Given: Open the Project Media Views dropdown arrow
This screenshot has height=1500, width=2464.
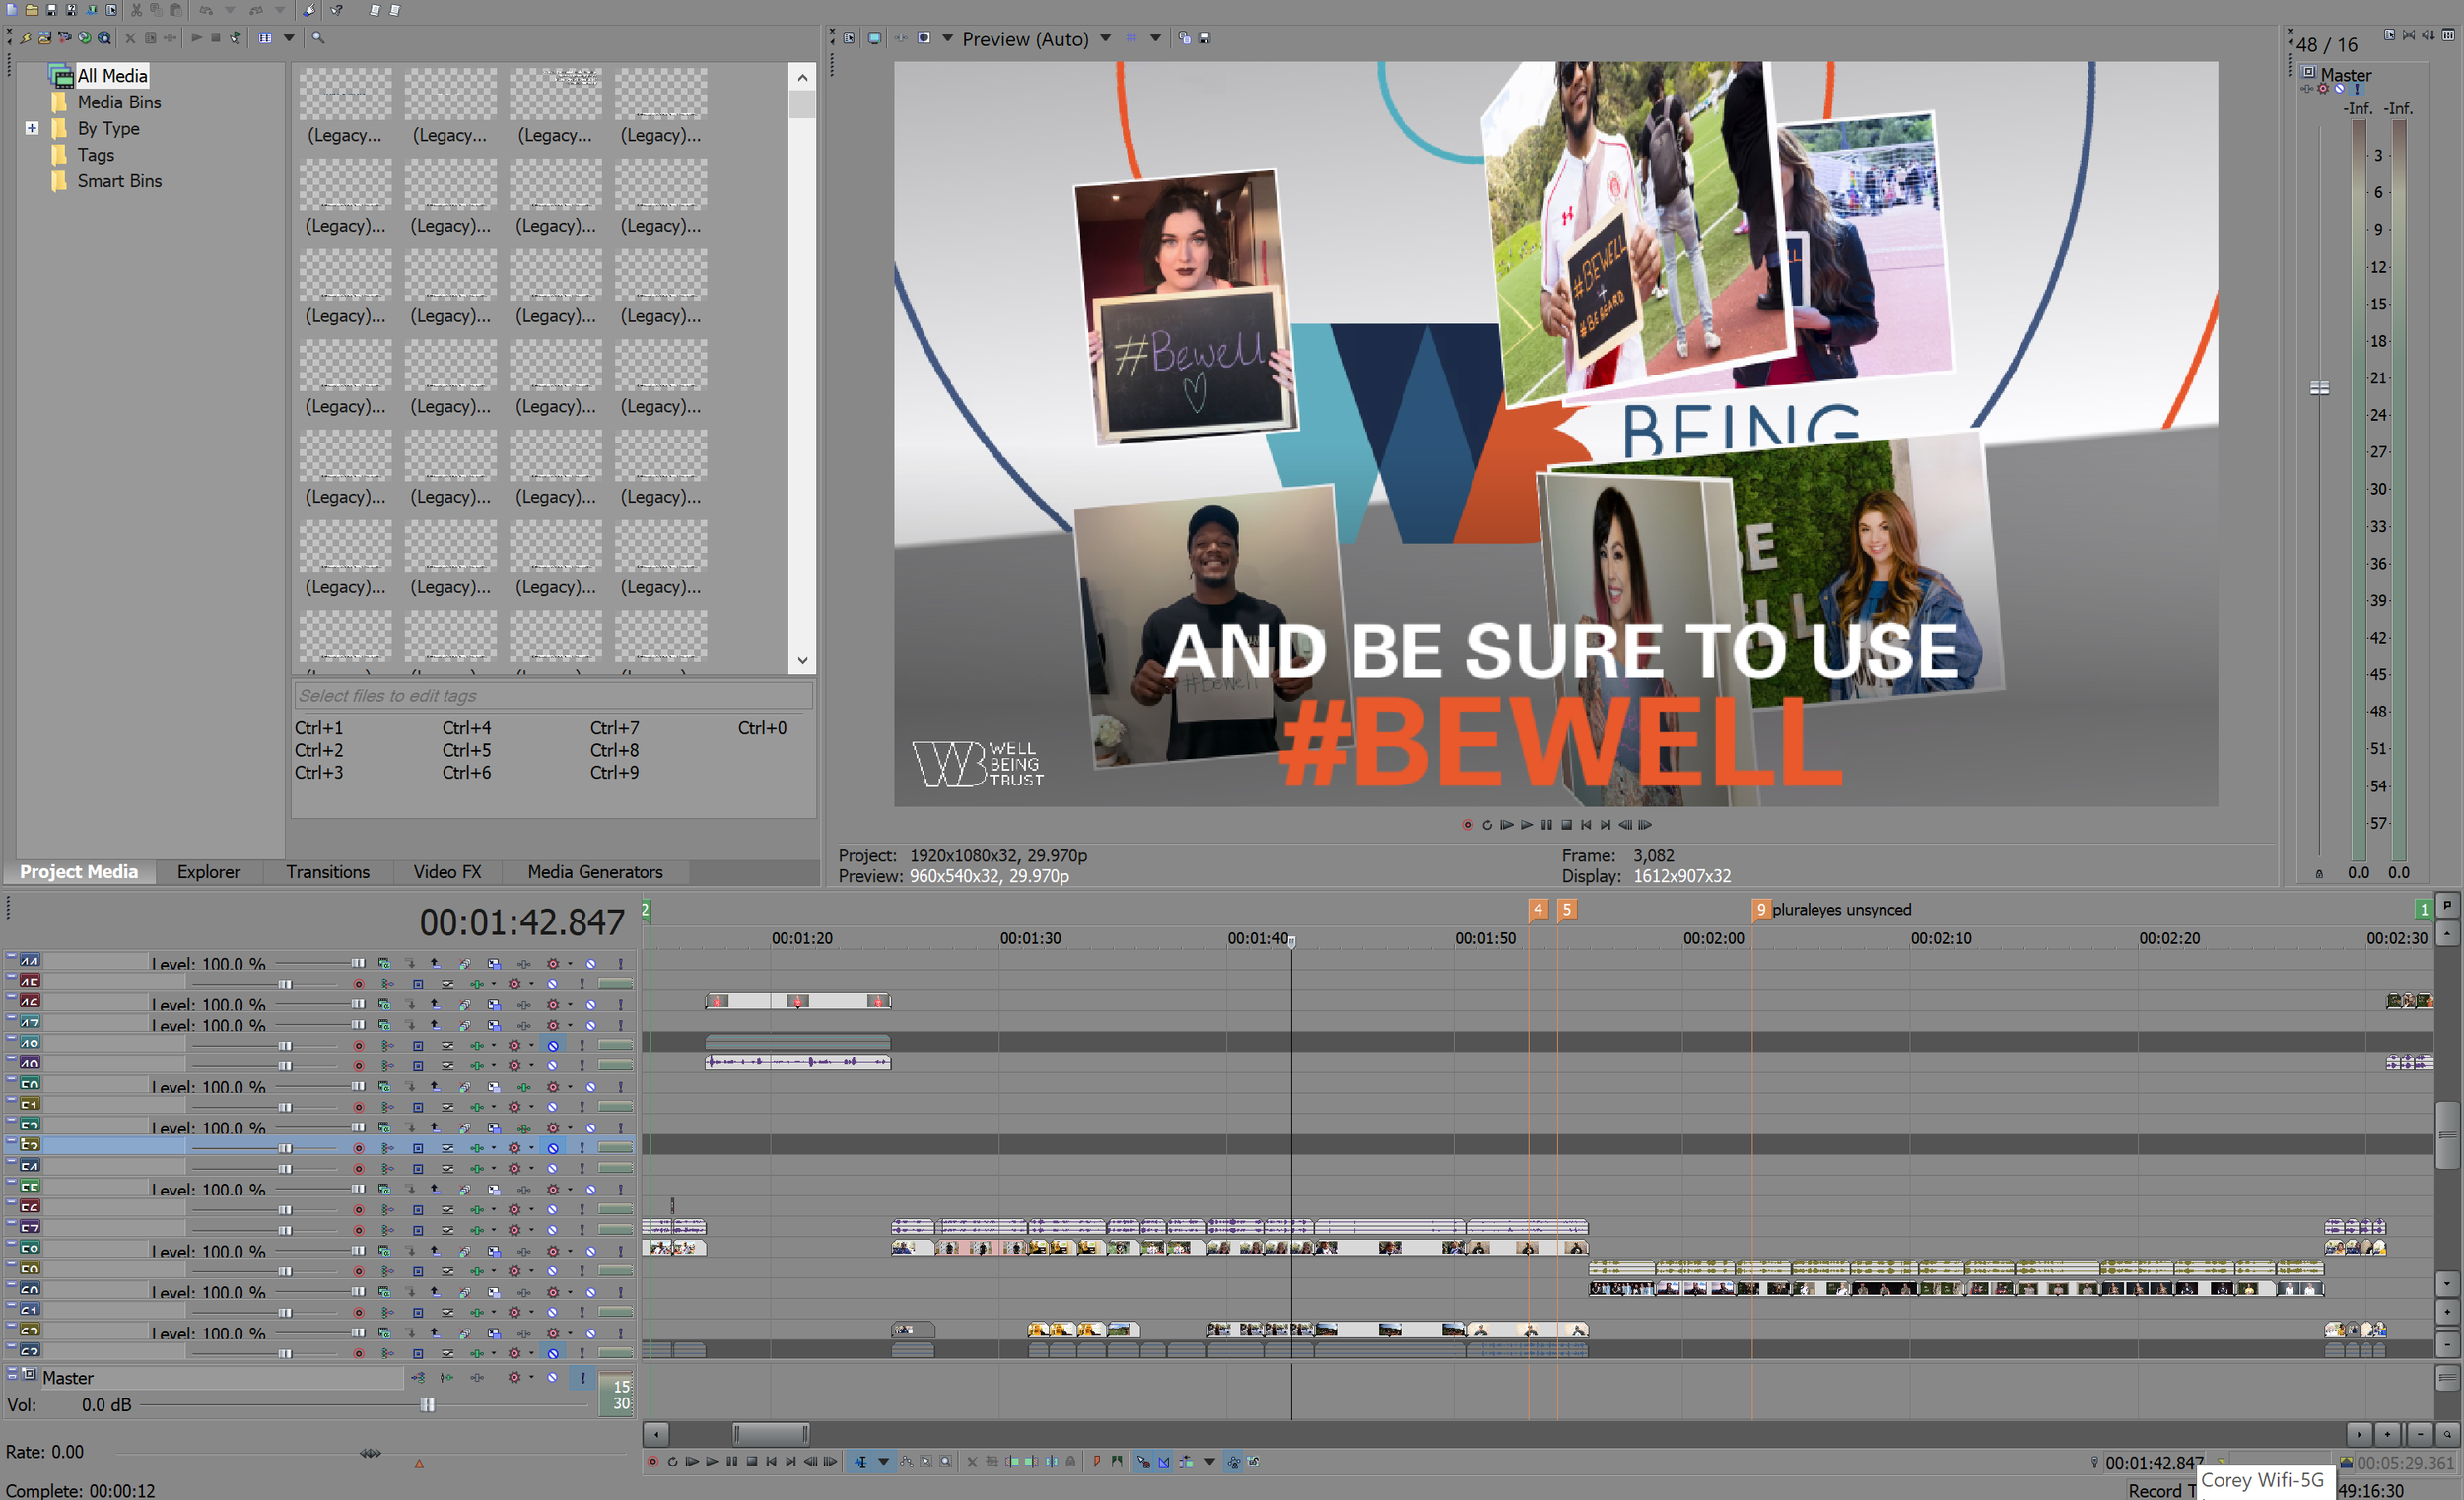Looking at the screenshot, I should tap(289, 38).
